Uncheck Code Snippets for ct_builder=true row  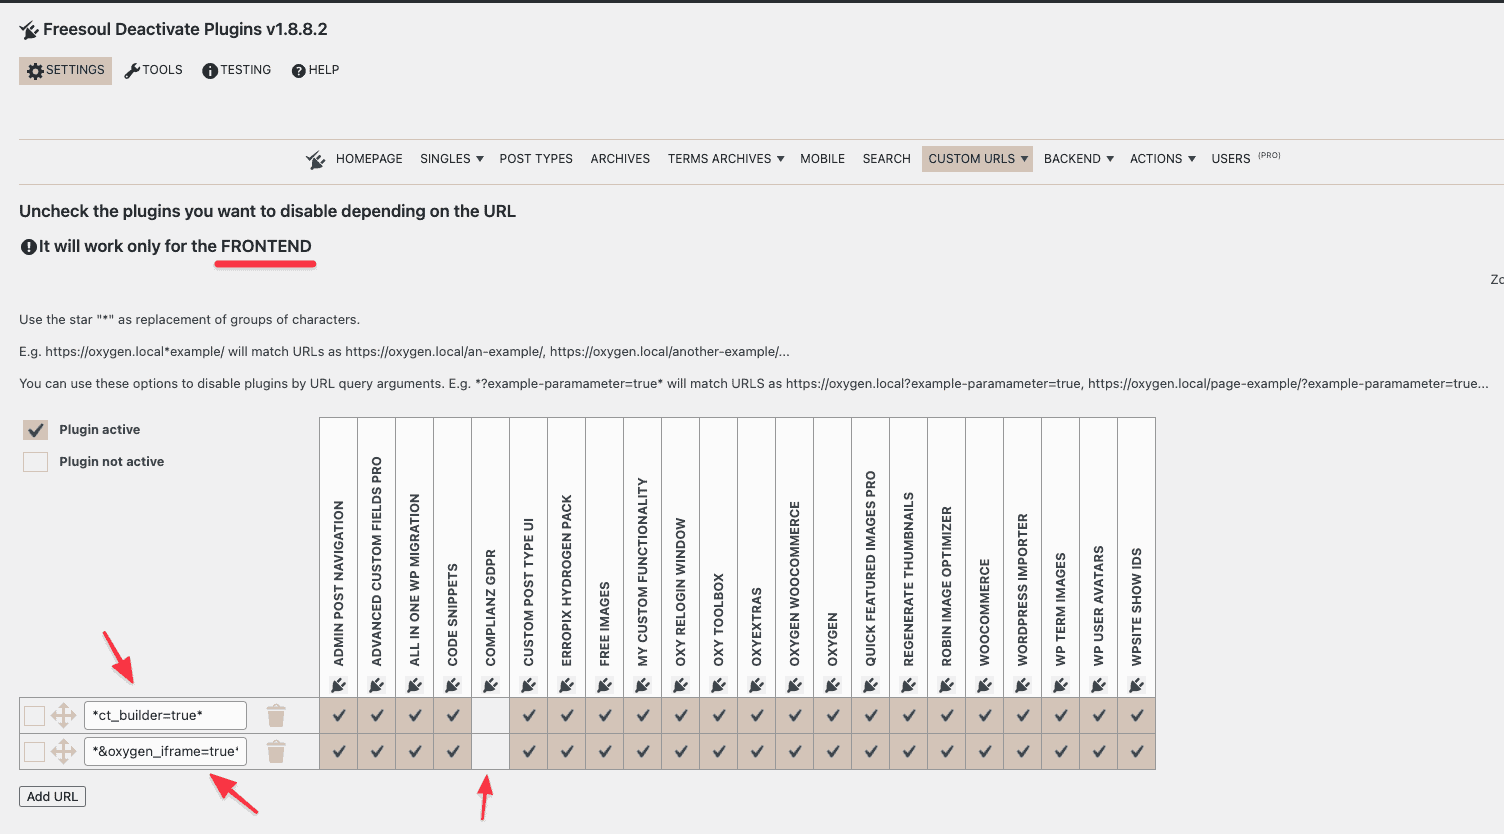pos(453,715)
